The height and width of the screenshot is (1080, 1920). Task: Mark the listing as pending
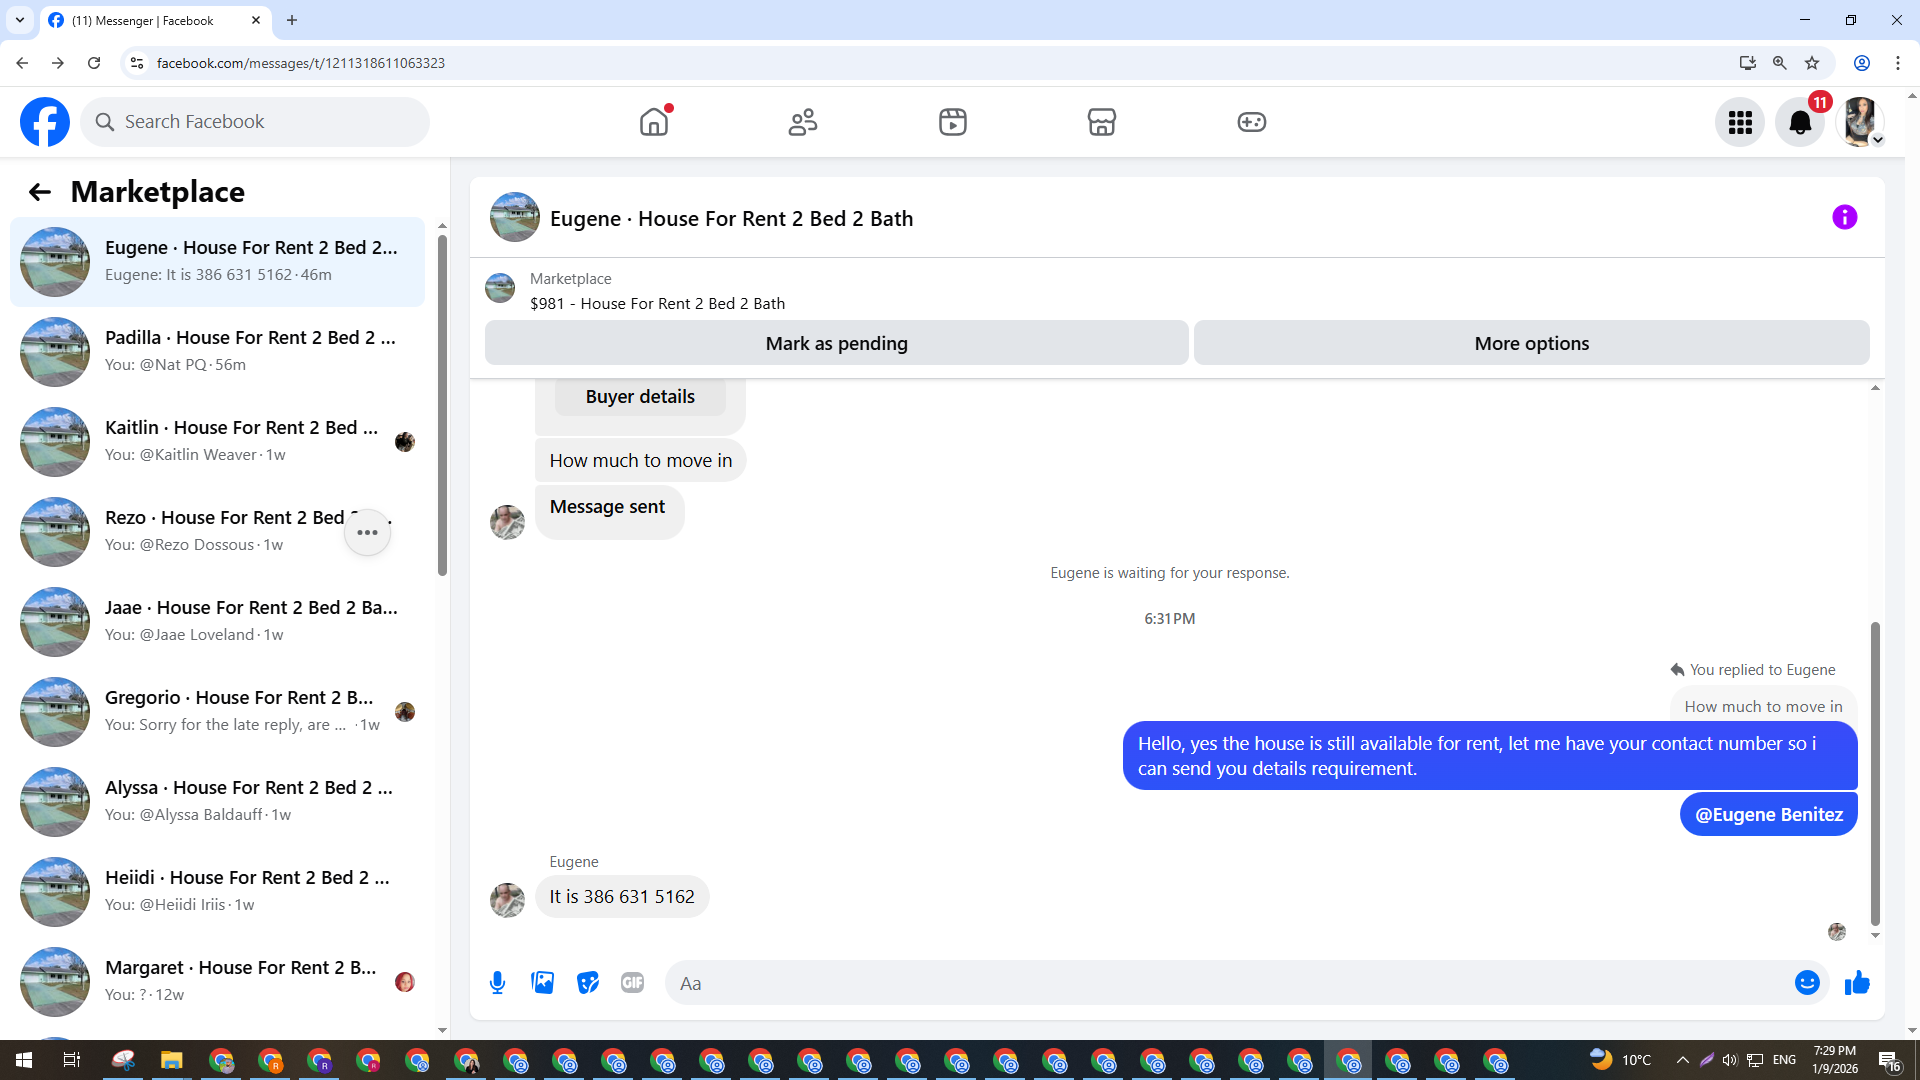click(836, 343)
